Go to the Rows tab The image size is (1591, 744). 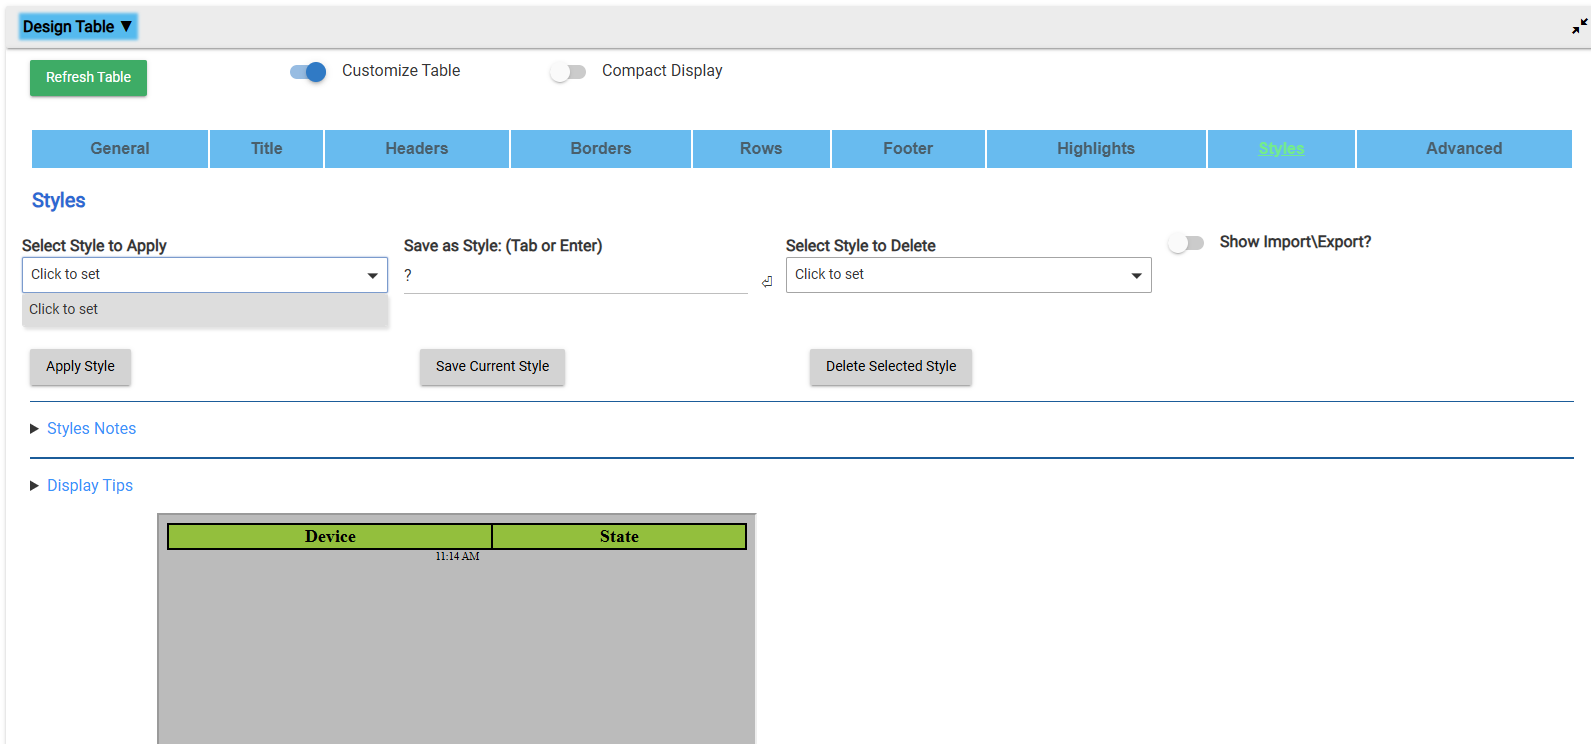(761, 148)
